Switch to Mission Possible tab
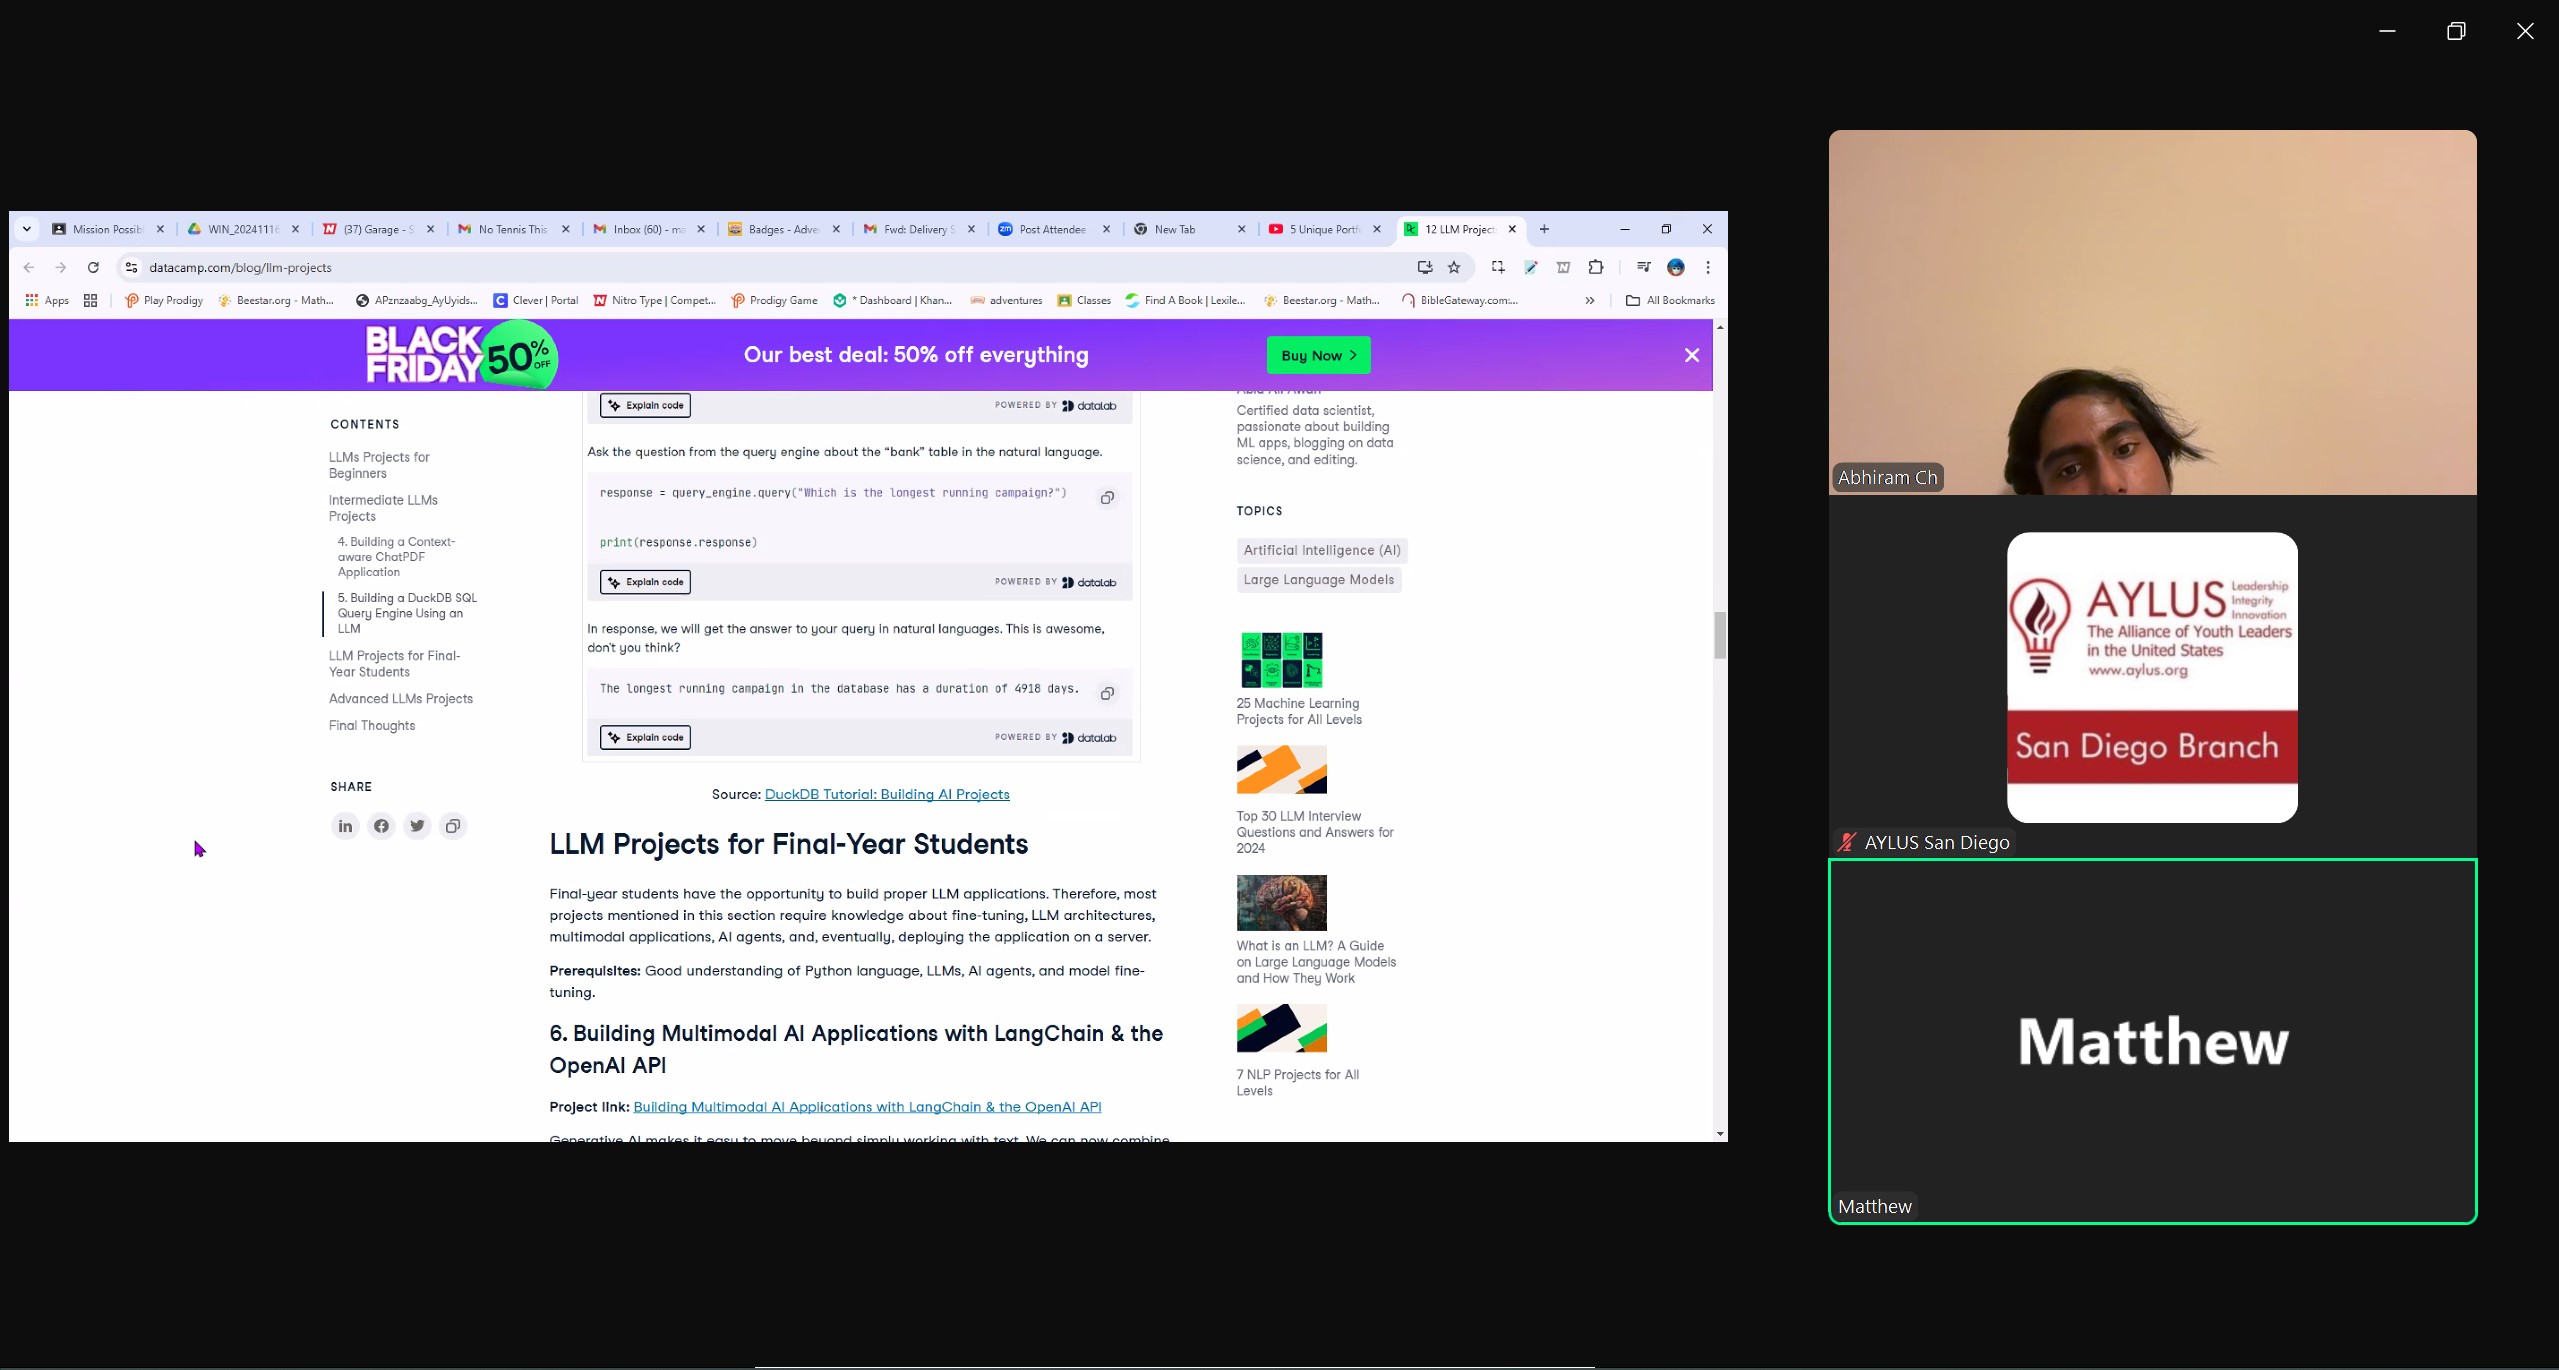Viewport: 2559px width, 1370px height. click(x=107, y=229)
